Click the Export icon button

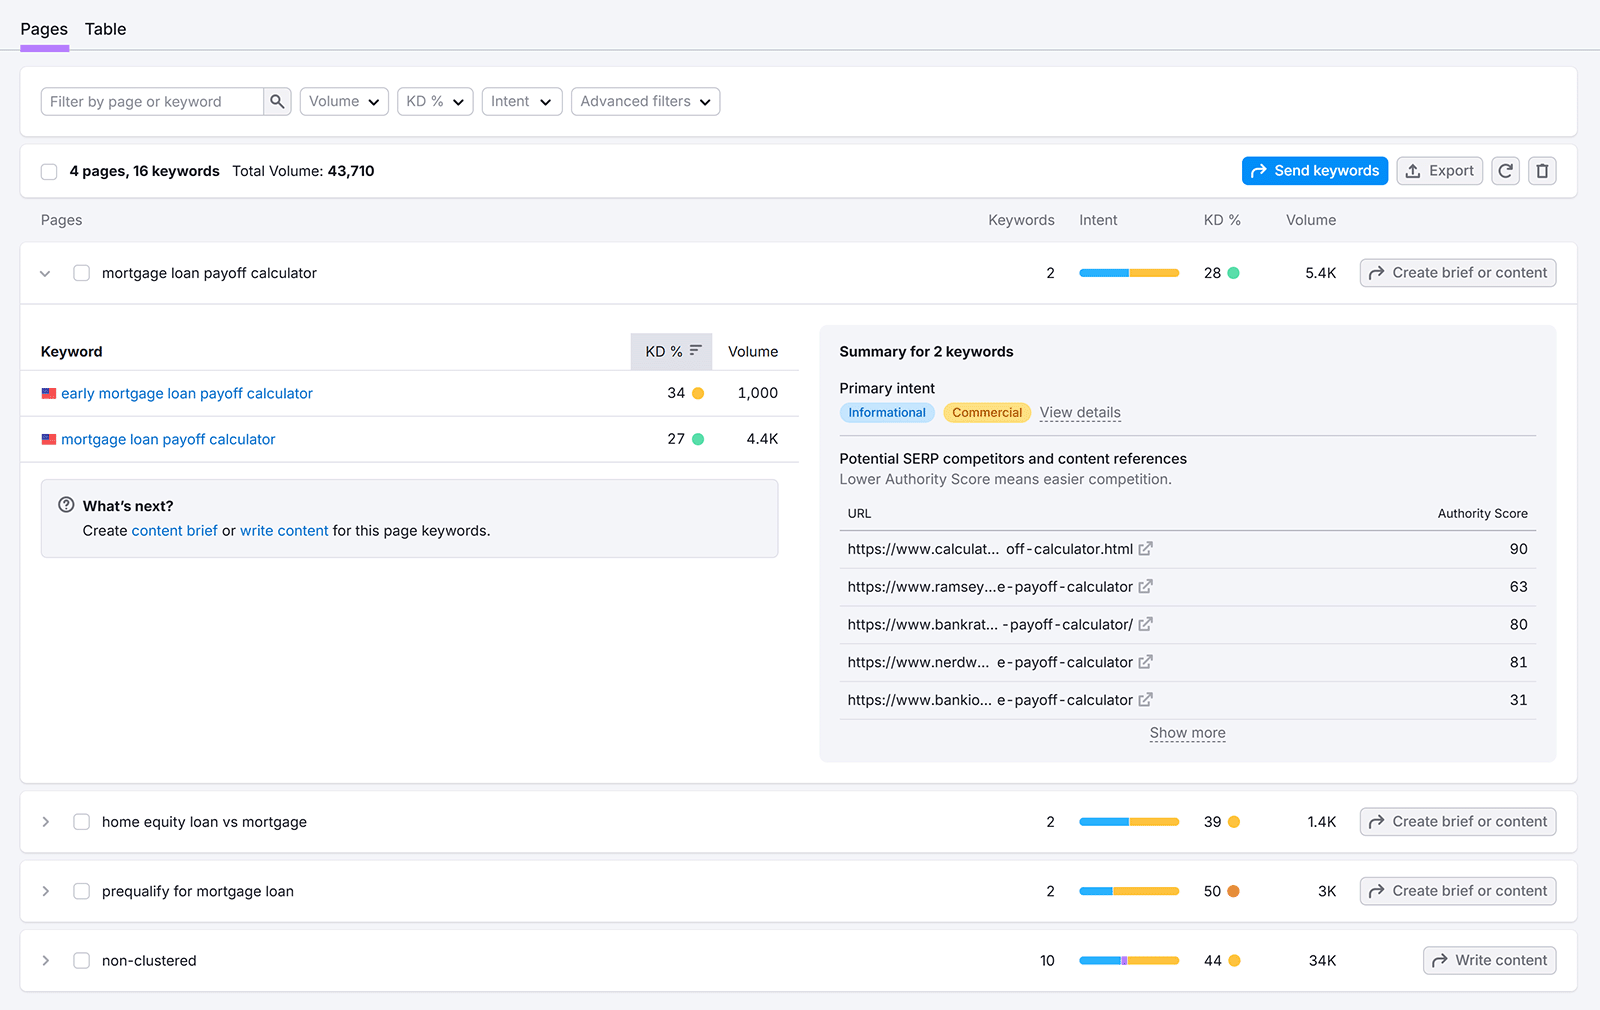pos(1439,170)
